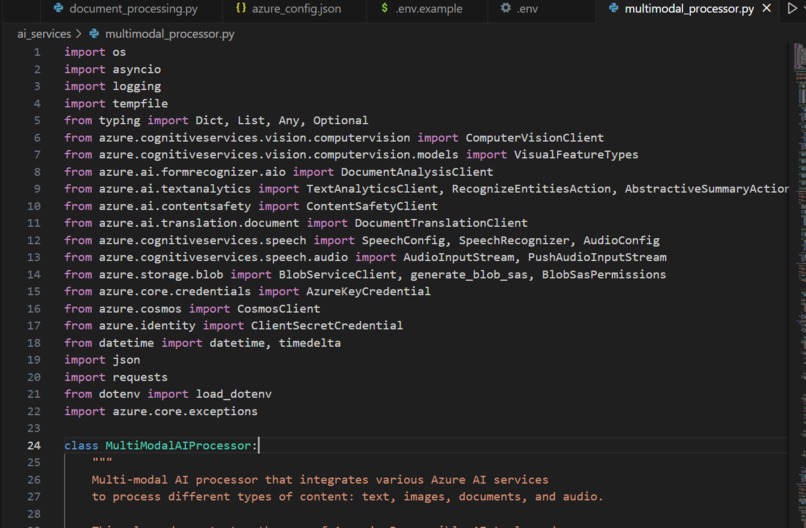Open the ai_services breadcrumb folder

tap(44, 34)
